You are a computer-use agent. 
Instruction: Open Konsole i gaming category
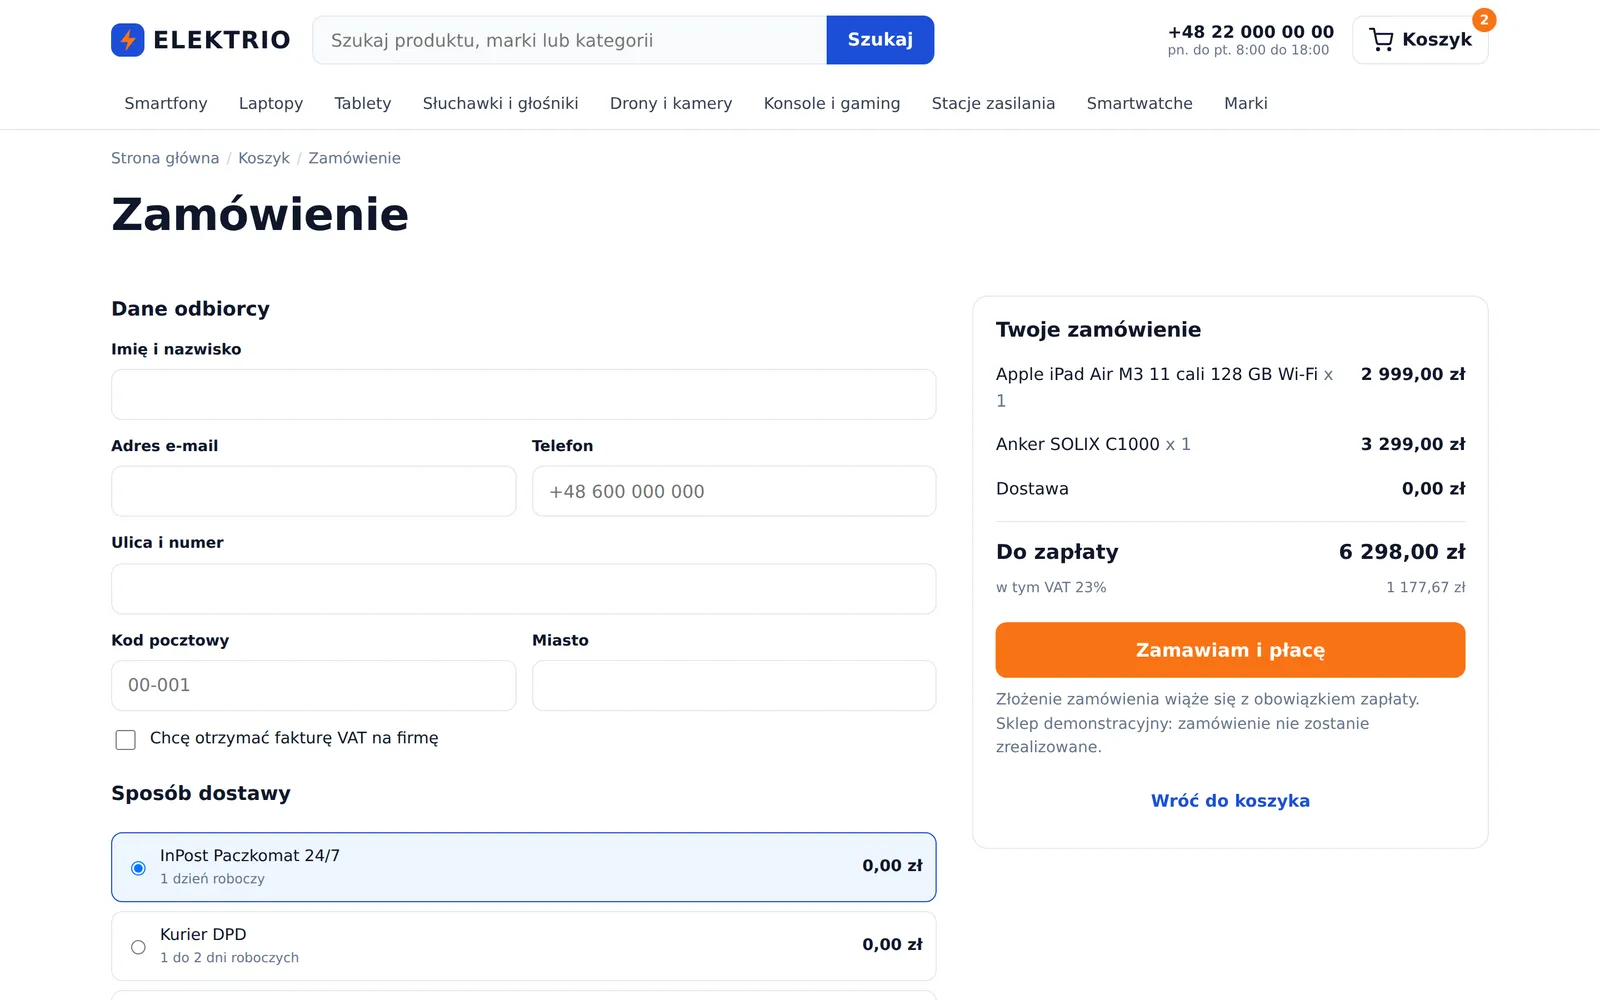(832, 103)
